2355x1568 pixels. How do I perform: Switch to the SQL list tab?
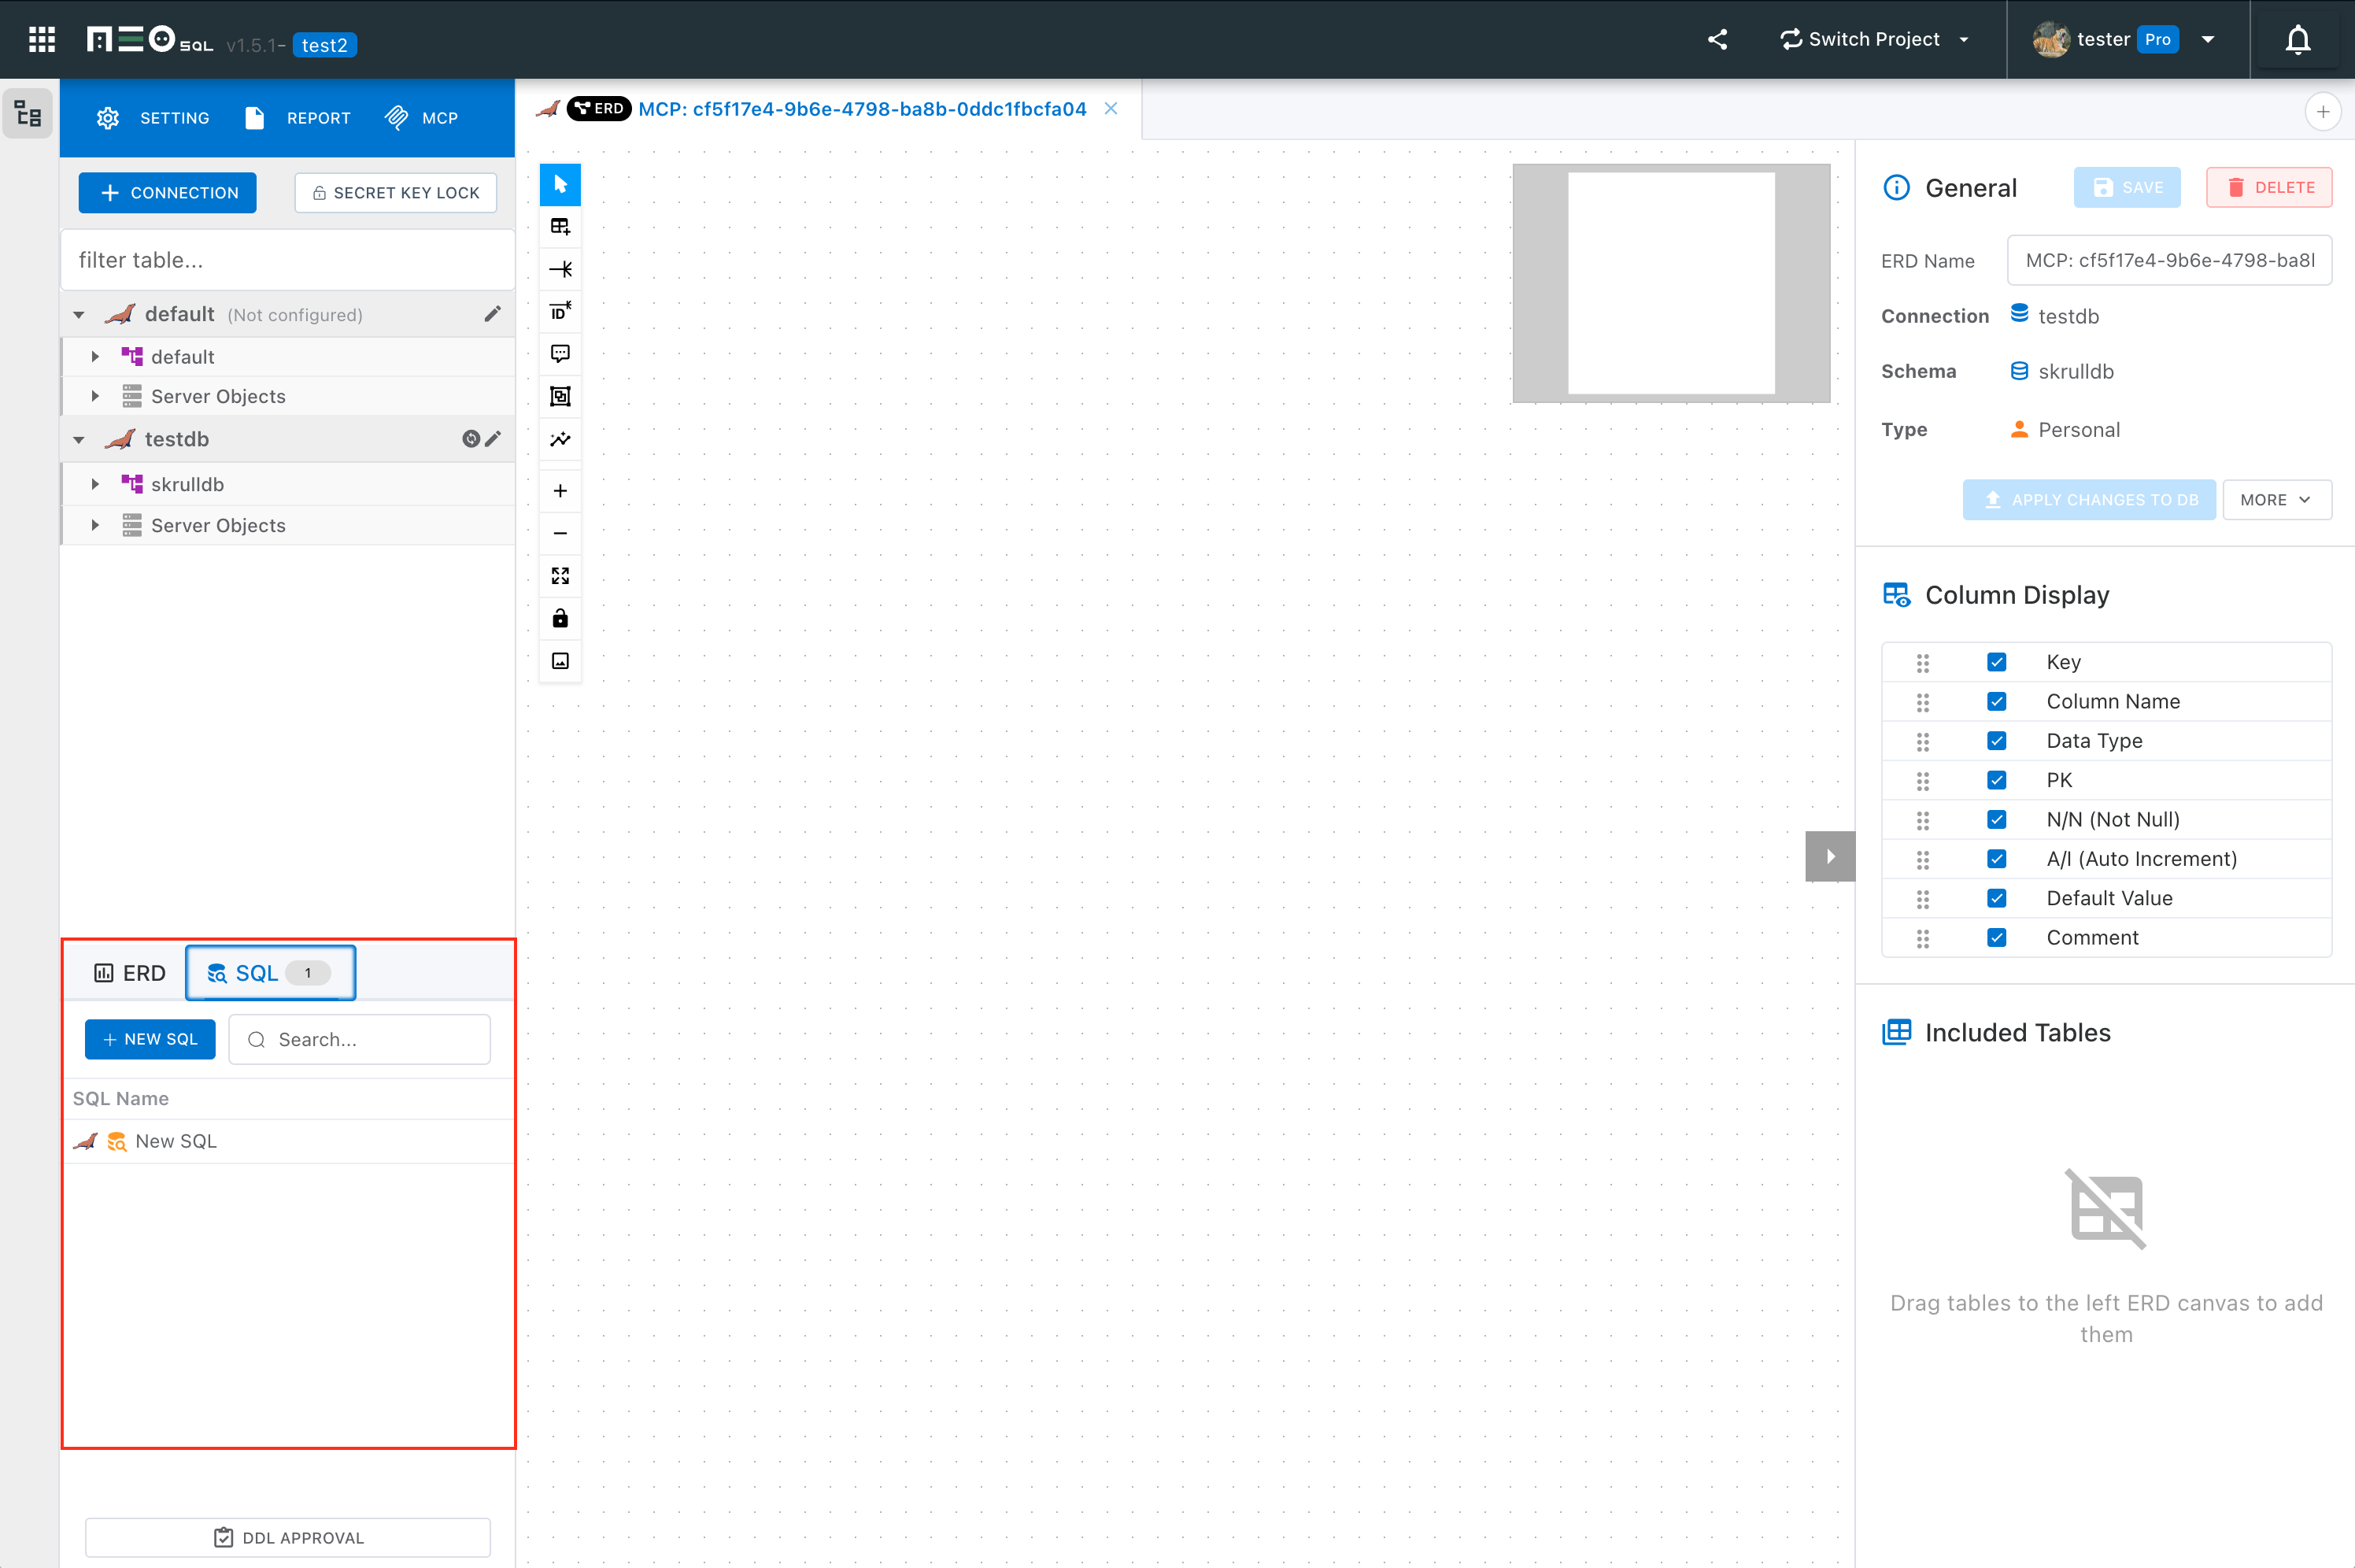(x=270, y=973)
